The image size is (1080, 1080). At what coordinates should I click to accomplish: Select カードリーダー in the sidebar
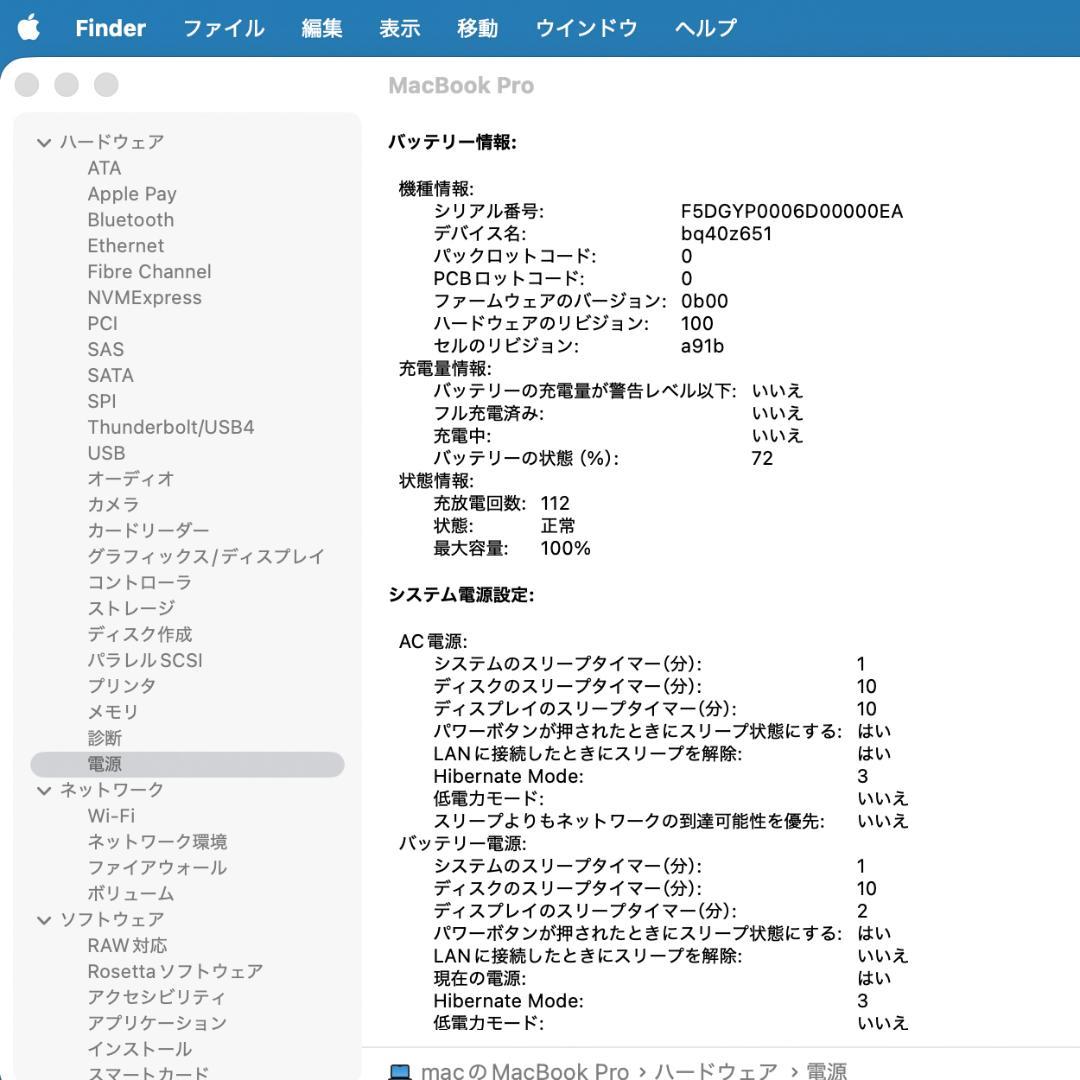point(148,530)
